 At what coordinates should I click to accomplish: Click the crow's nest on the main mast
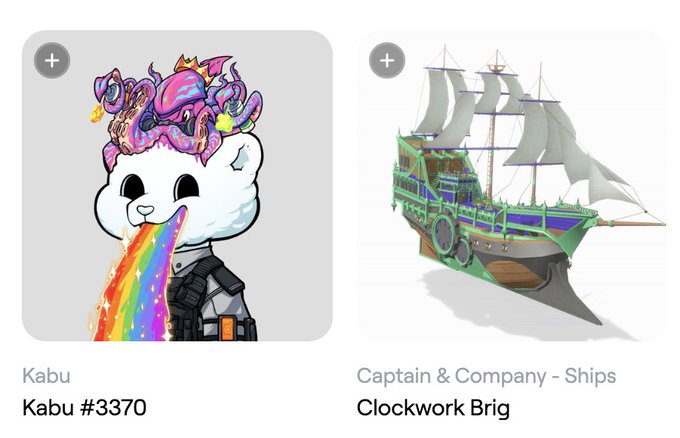click(x=497, y=68)
